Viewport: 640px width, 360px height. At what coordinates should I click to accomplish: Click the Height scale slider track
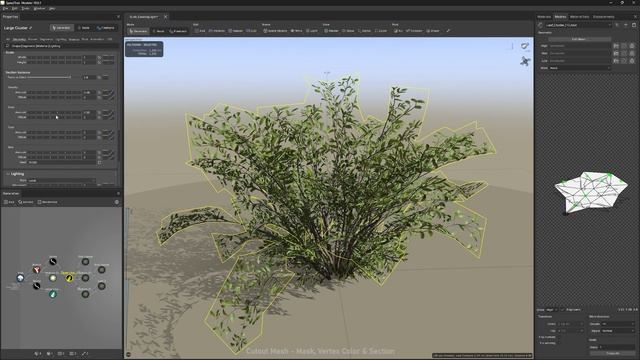54,62
